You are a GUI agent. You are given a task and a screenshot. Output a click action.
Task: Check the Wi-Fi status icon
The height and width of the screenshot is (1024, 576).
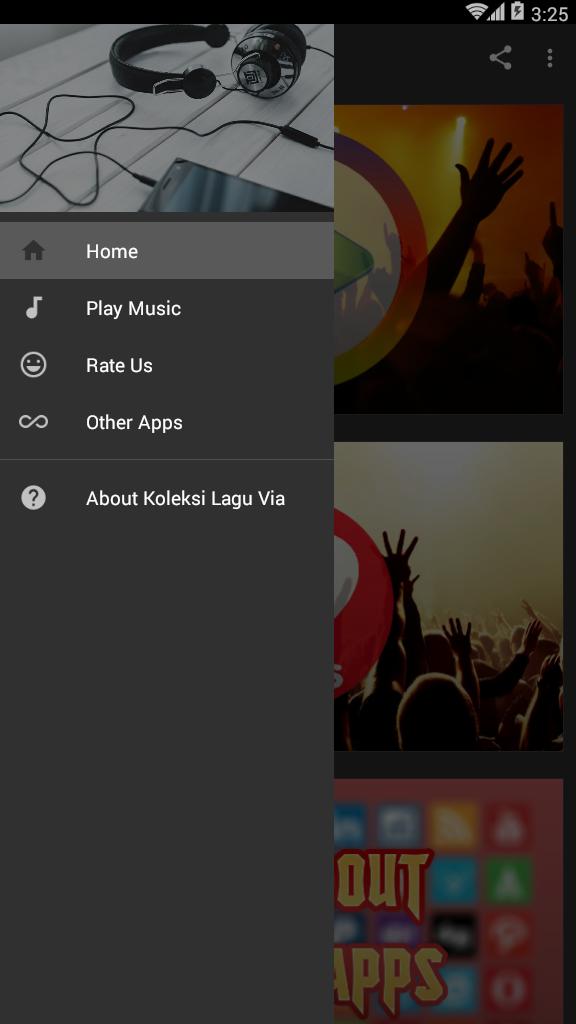(477, 12)
